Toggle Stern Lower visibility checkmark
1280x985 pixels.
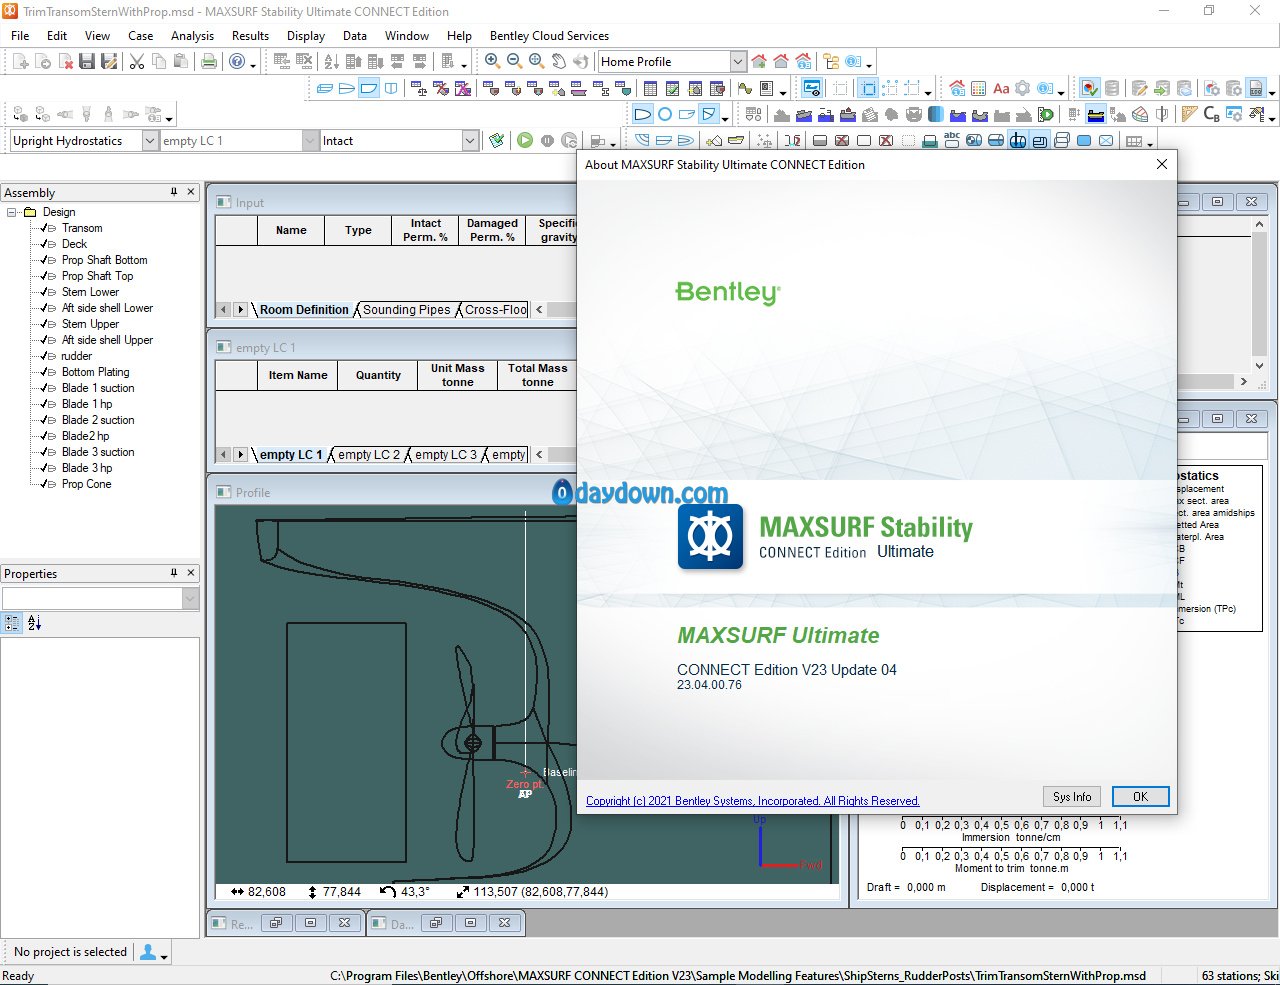(x=44, y=292)
